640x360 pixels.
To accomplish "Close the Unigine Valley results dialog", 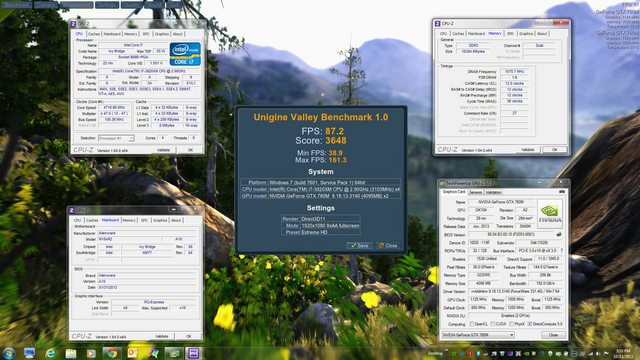I will [x=387, y=245].
